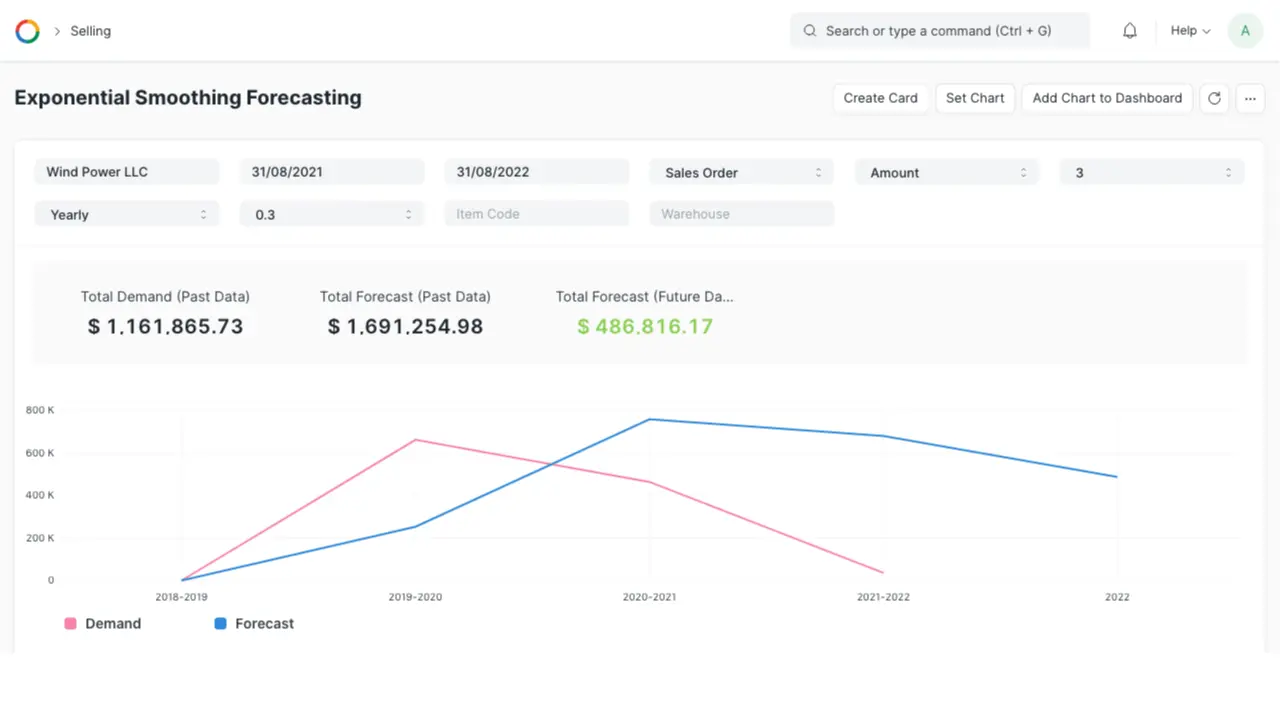This screenshot has width=1280, height=720.
Task: Open the Help menu
Action: pos(1189,31)
